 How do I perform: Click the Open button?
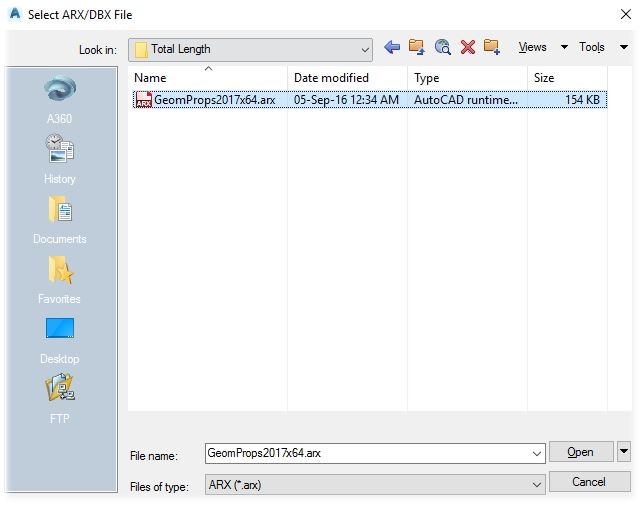[x=581, y=451]
